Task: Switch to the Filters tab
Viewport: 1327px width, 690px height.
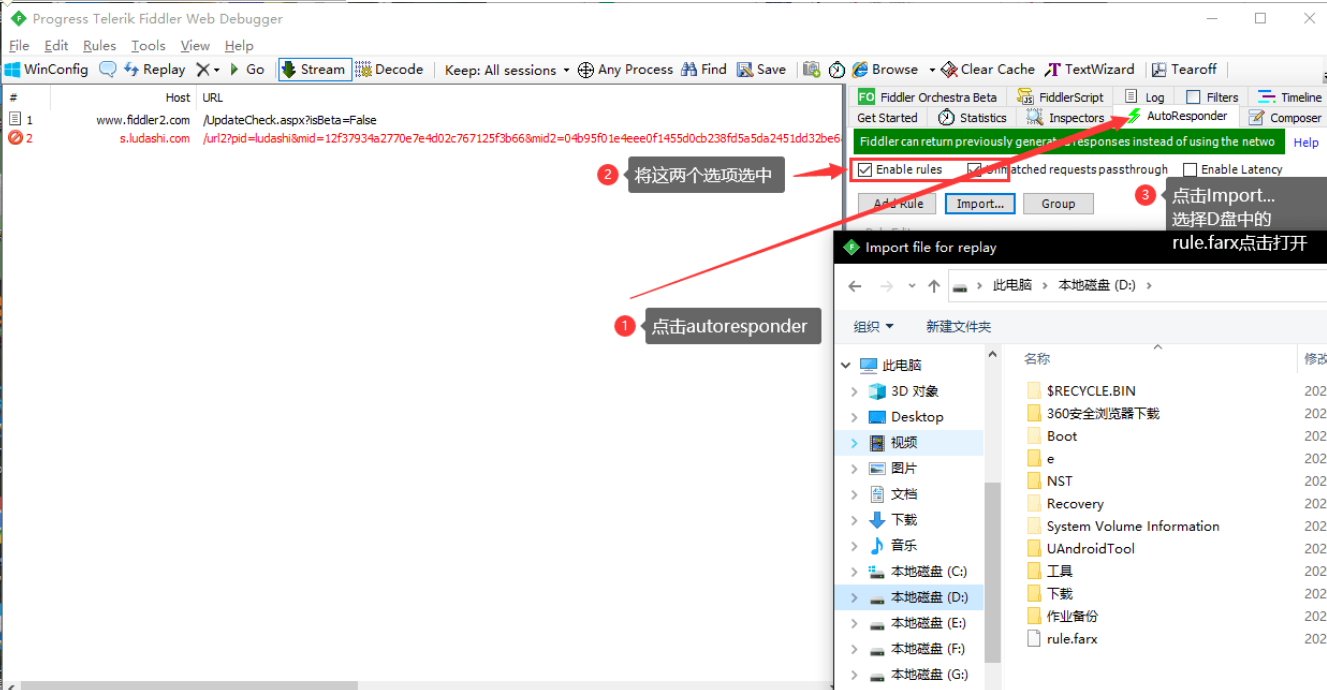Action: click(1212, 97)
